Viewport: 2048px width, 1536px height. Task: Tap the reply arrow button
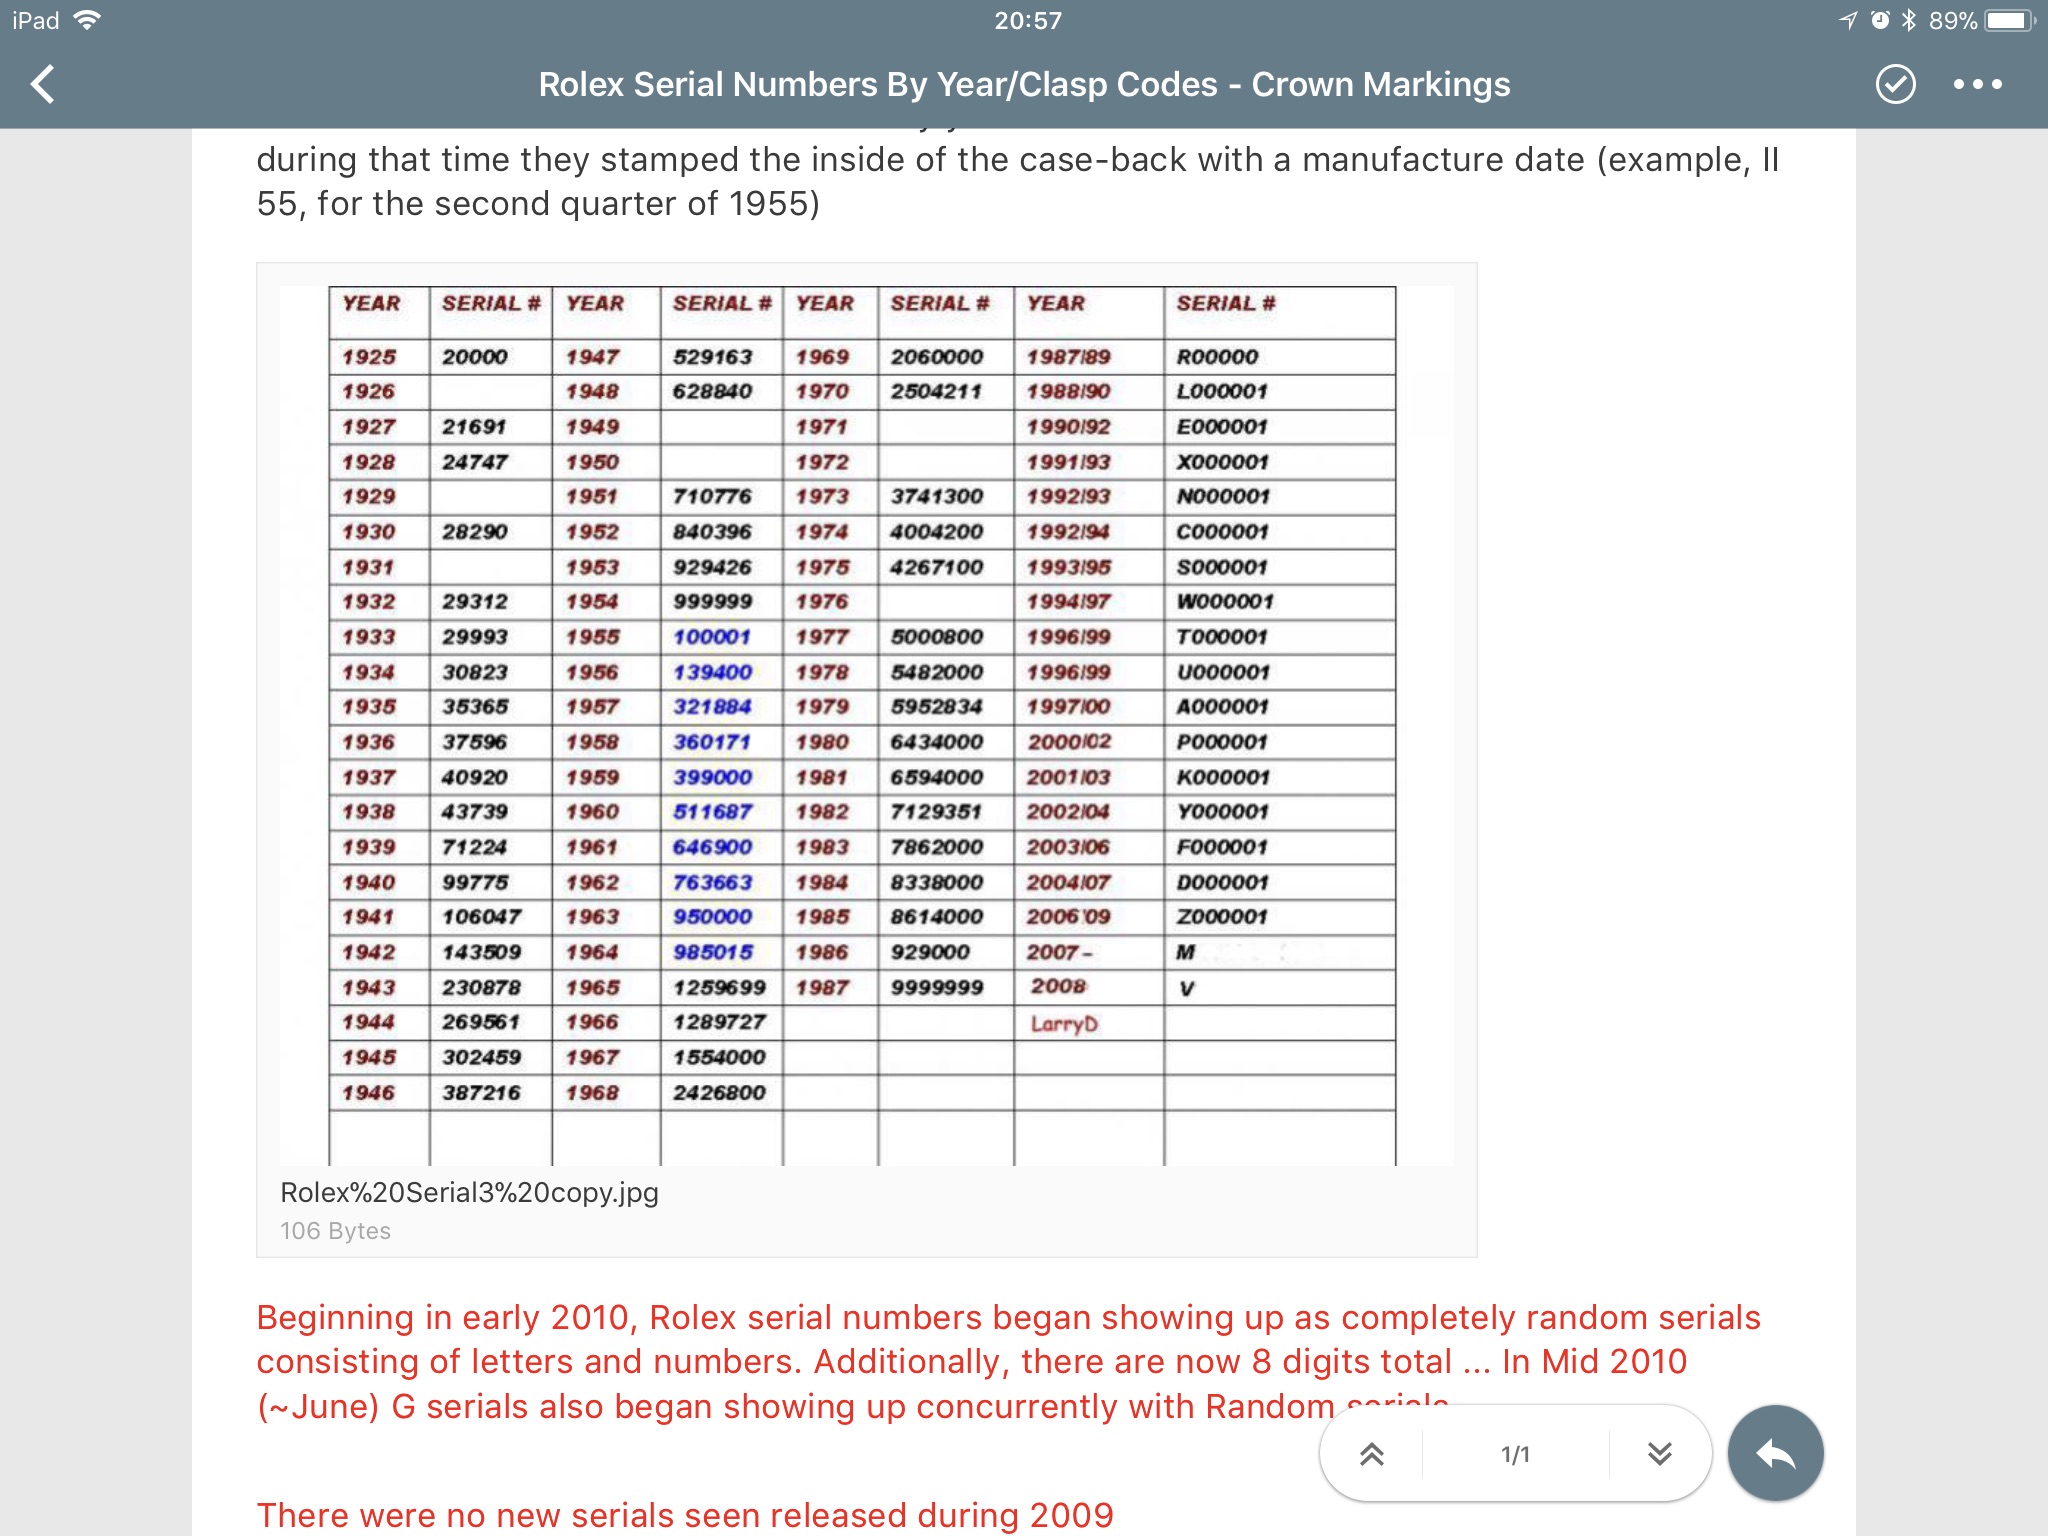[1775, 1453]
